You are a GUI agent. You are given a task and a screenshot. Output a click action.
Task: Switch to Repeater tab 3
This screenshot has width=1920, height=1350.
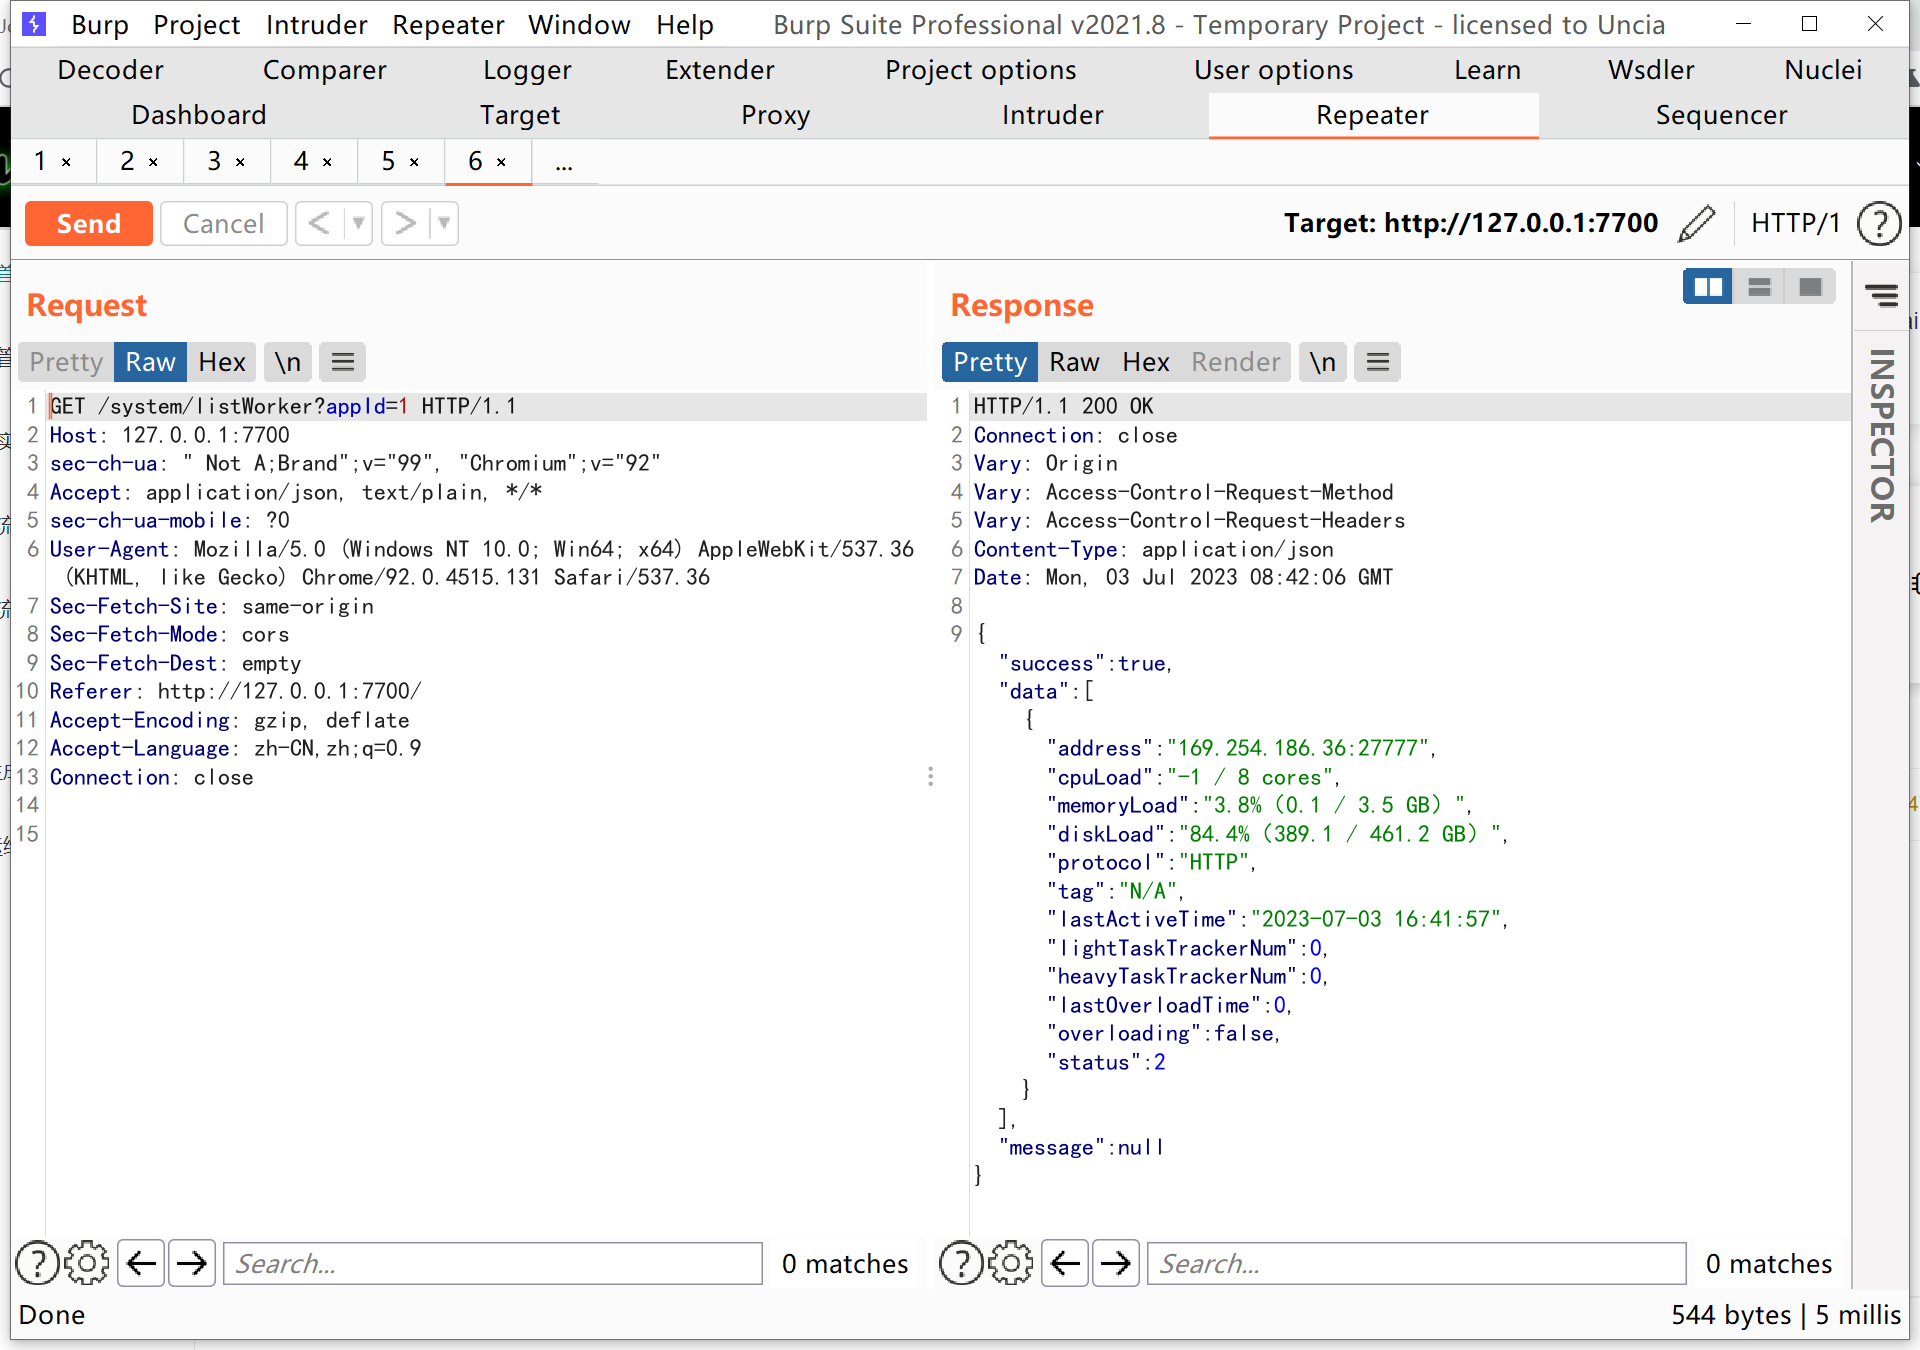pos(214,161)
